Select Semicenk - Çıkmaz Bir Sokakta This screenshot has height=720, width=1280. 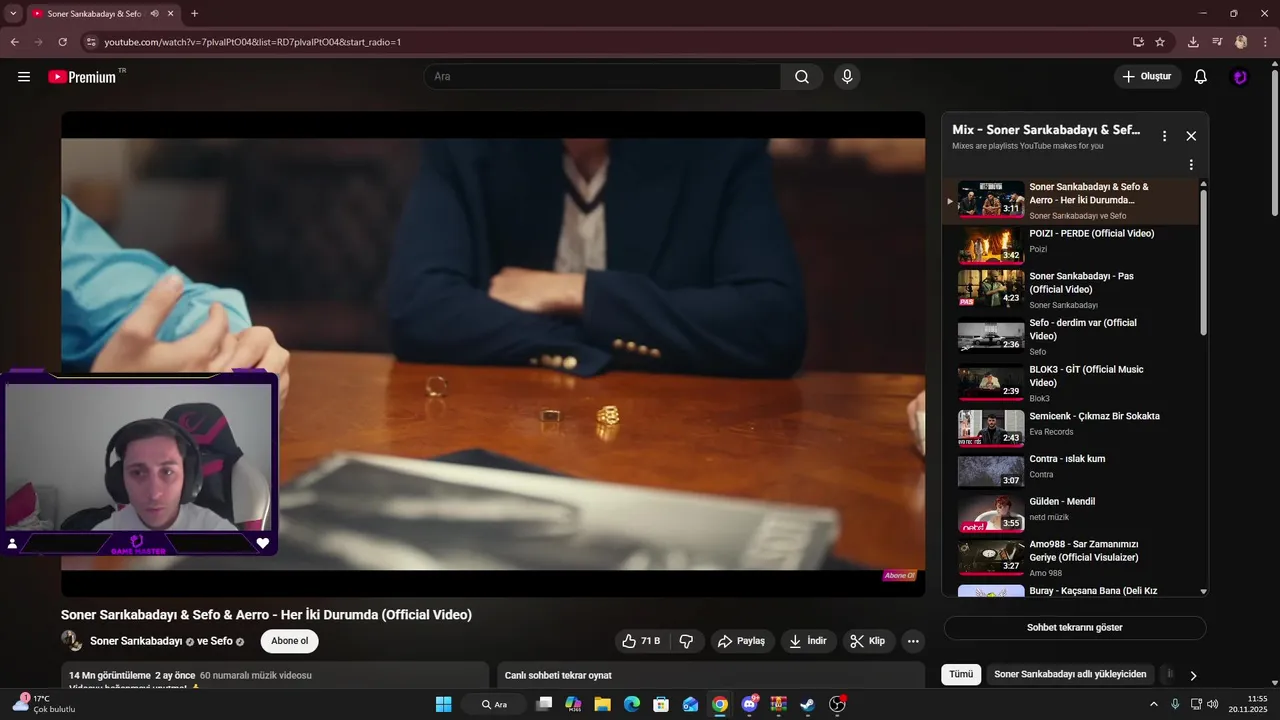(1070, 427)
